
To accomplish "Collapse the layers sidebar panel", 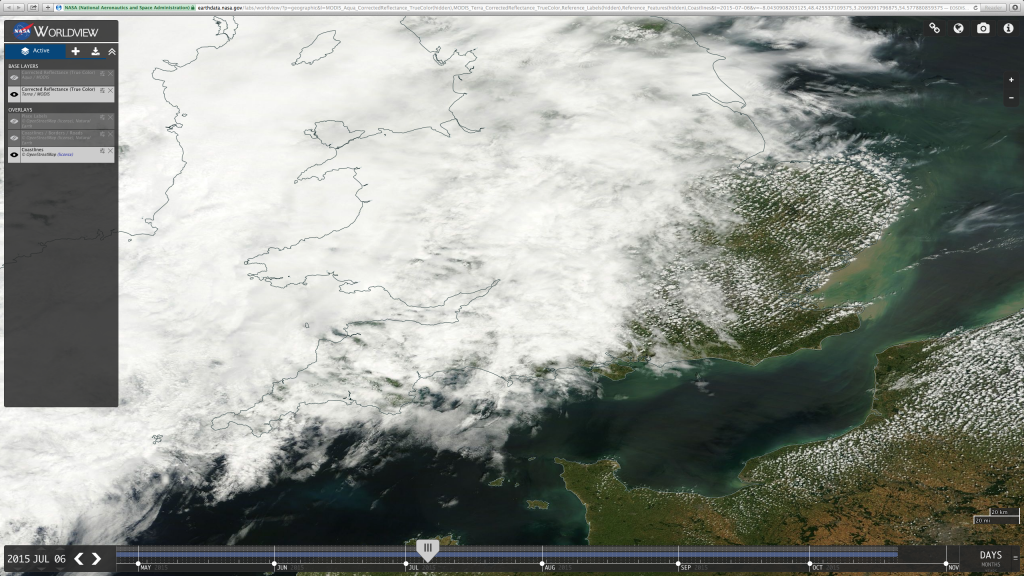I will click(112, 51).
